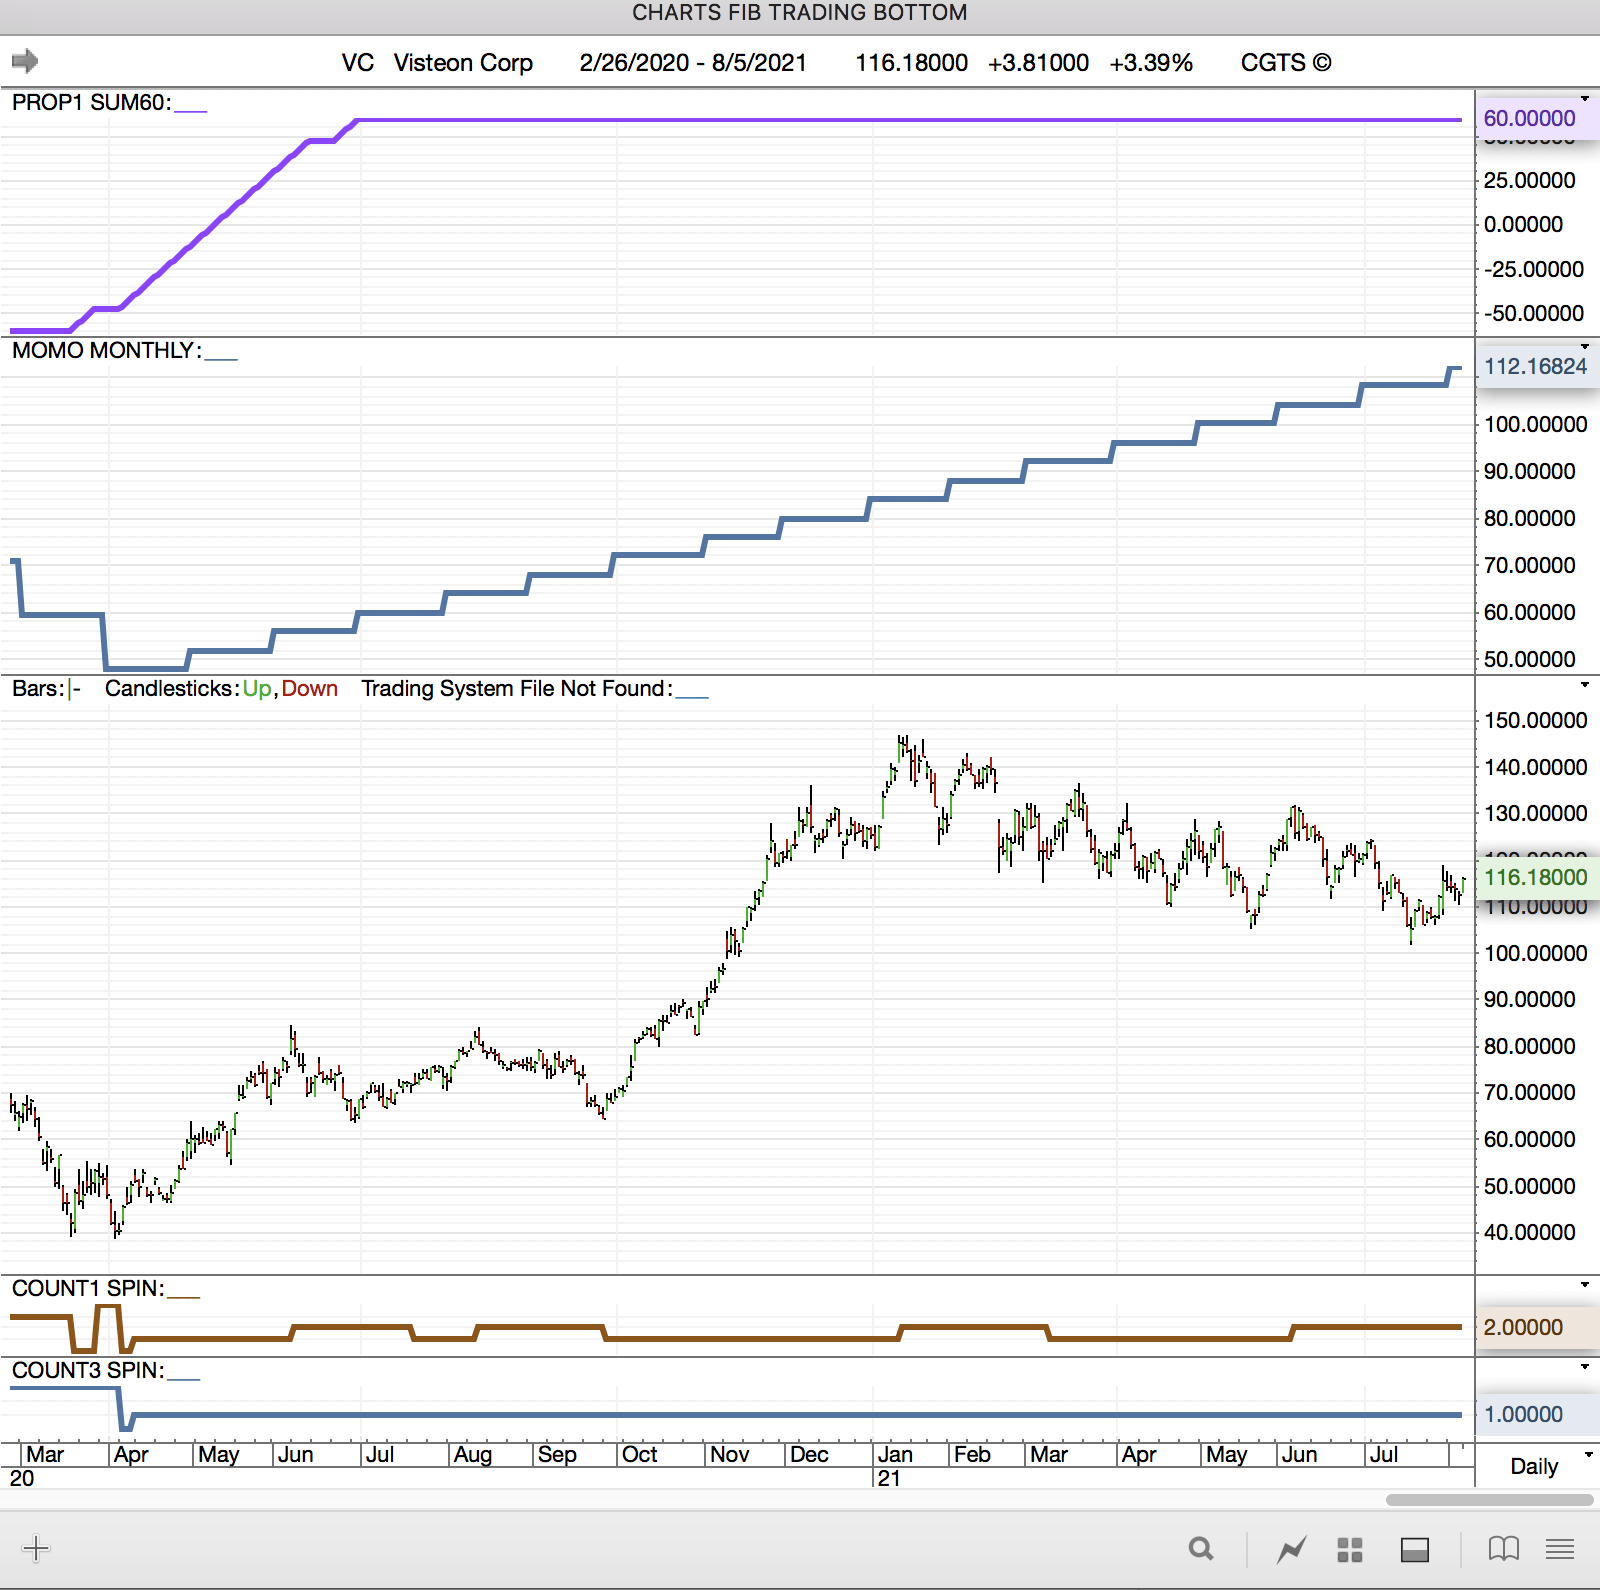Screen dimensions: 1600x1590
Task: Click the plus icon in bottom-left corner
Action: 36,1549
